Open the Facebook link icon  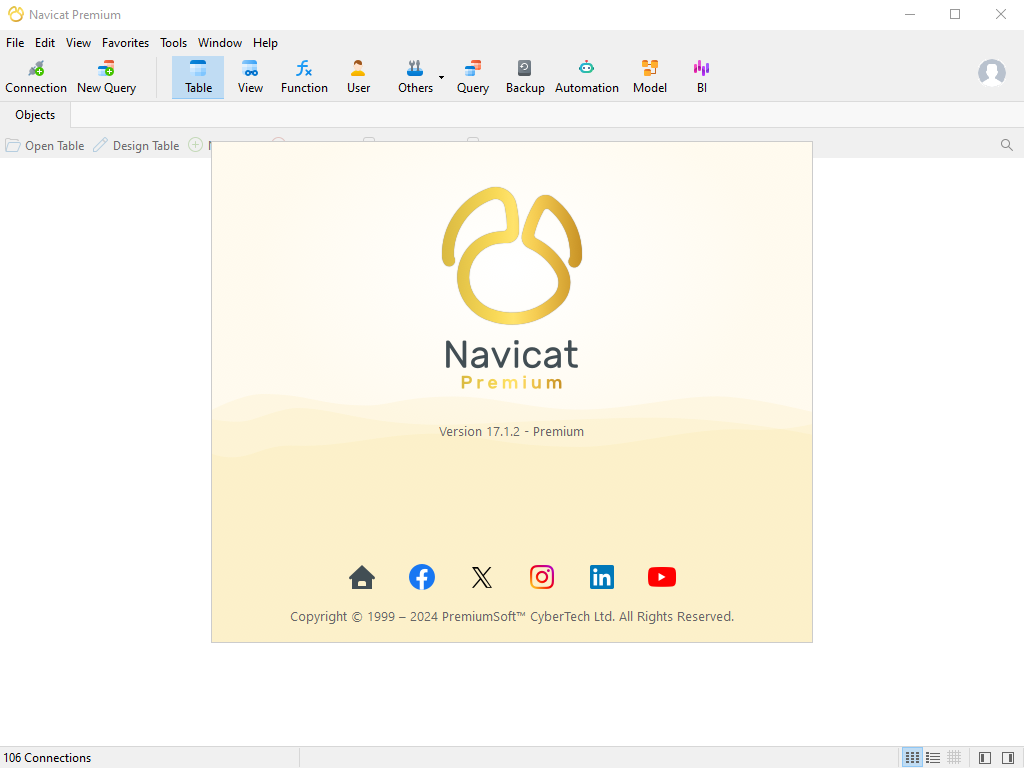pyautogui.click(x=422, y=577)
